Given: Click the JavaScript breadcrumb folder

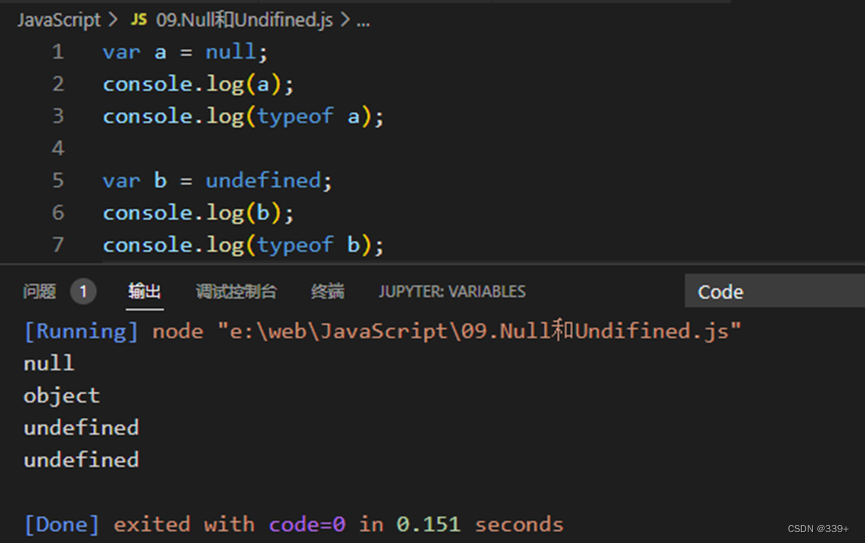Looking at the screenshot, I should tap(59, 20).
